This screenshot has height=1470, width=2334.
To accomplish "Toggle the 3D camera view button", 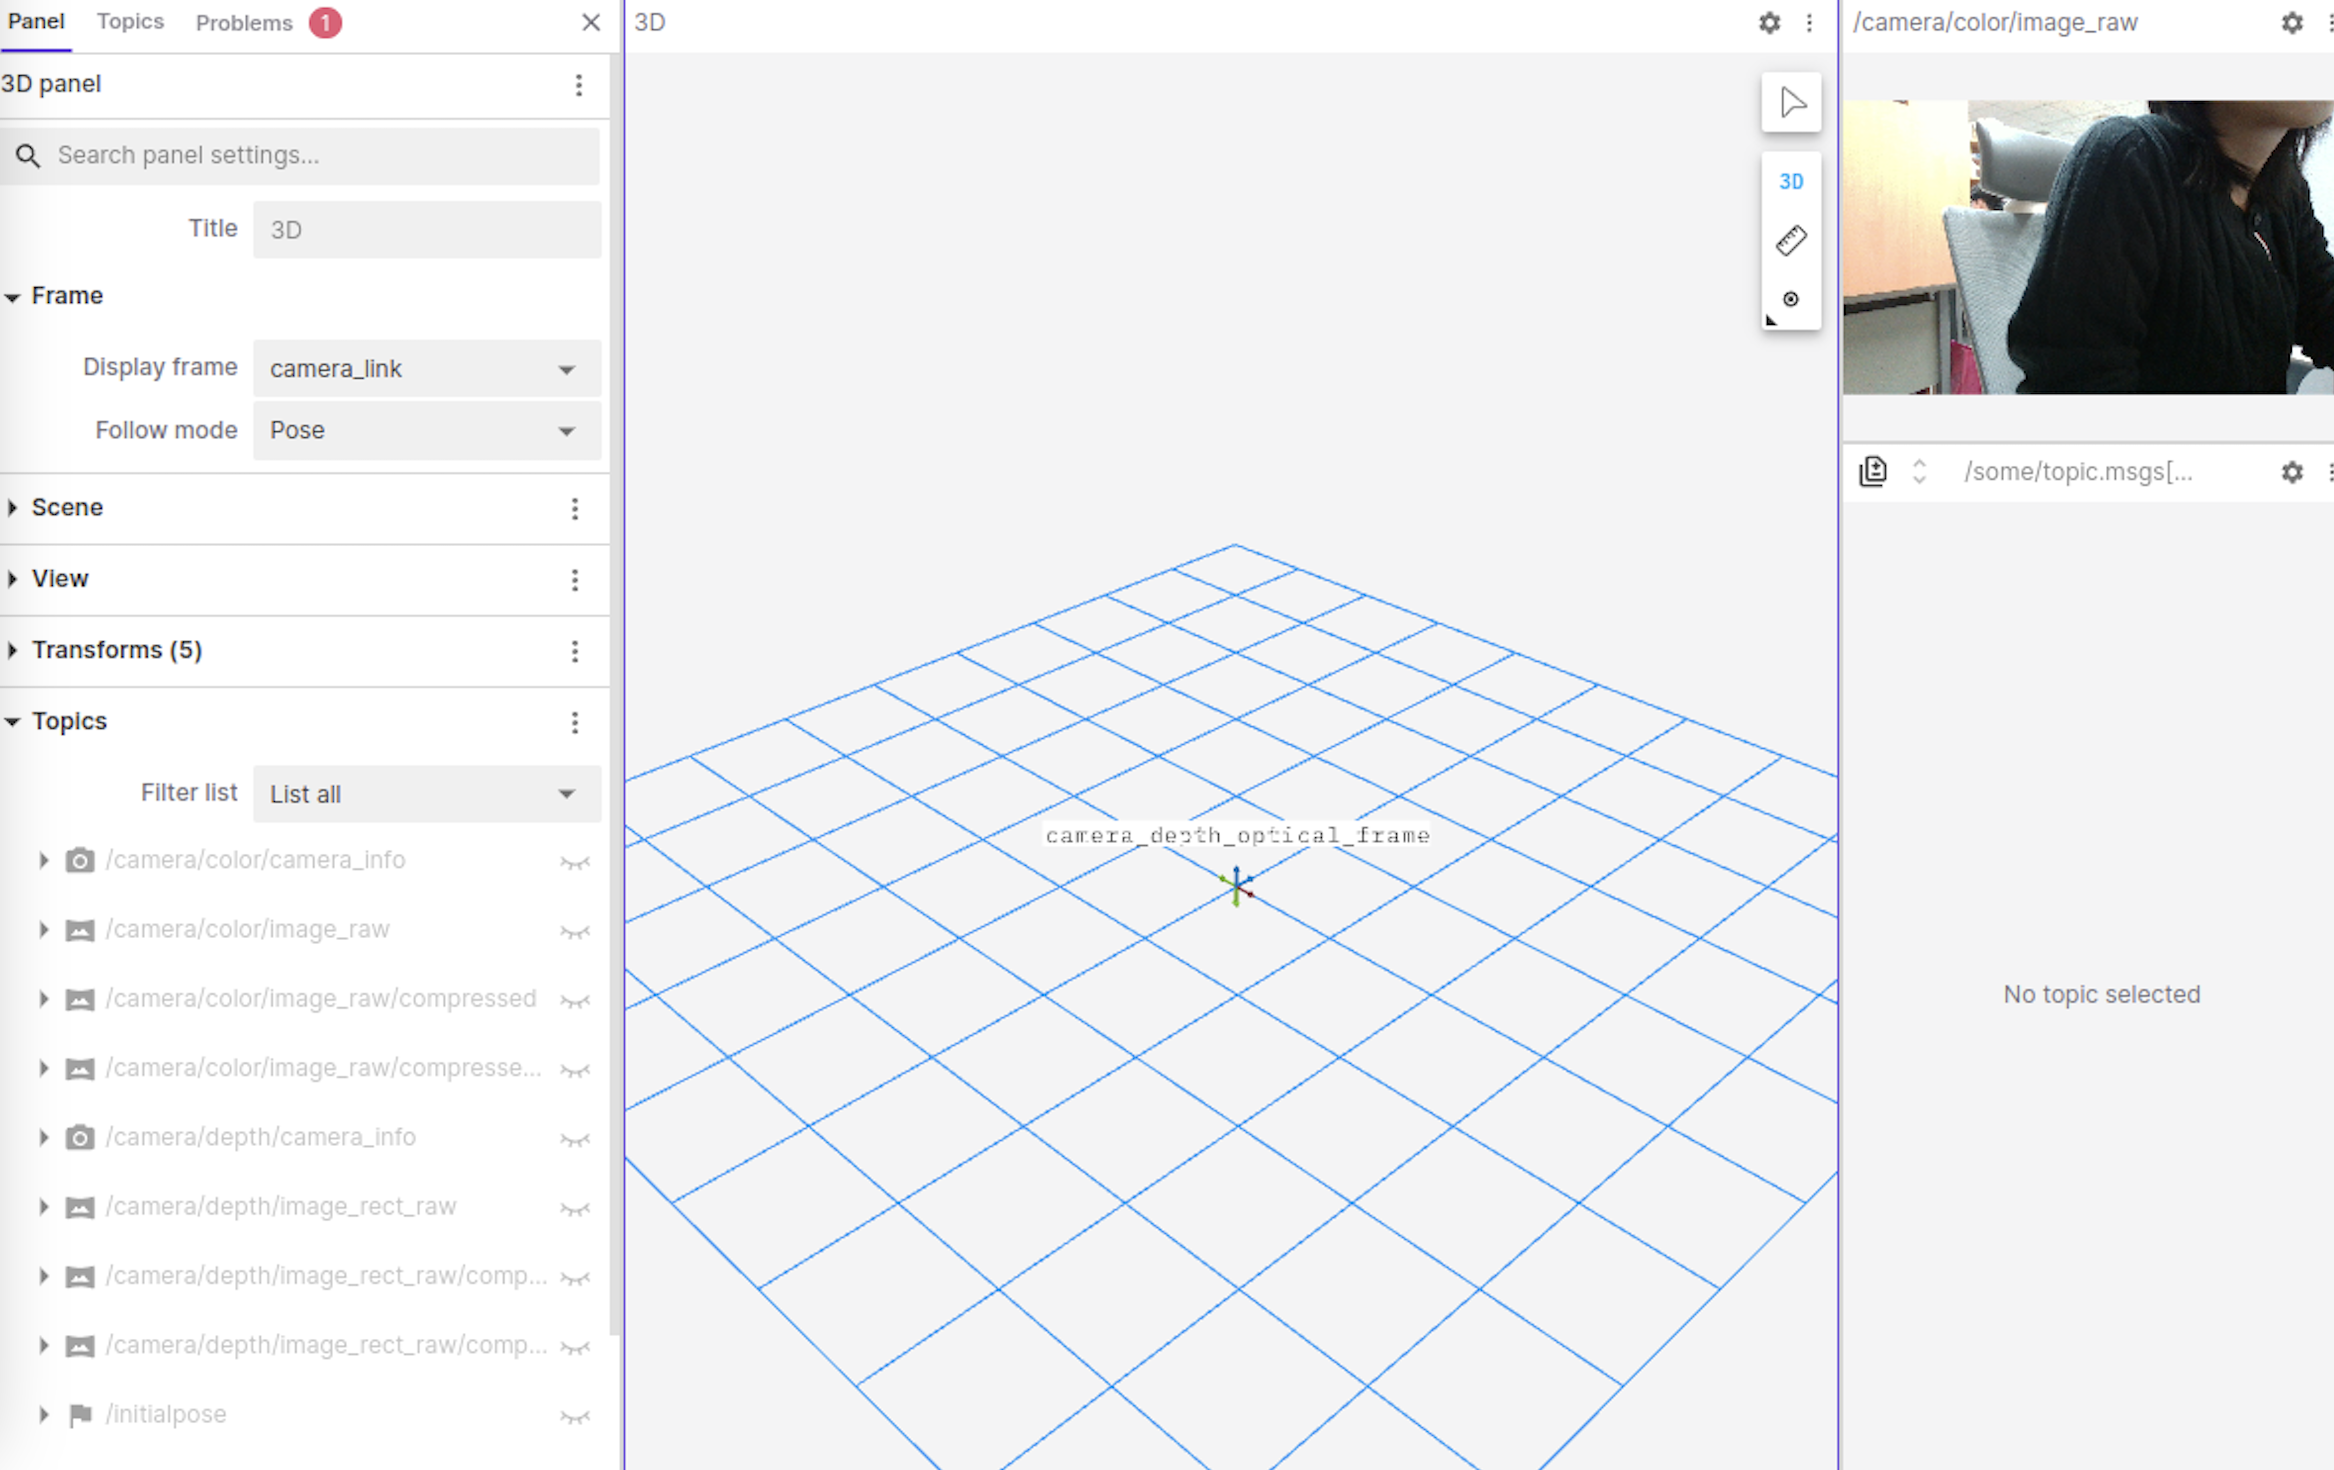I will click(x=1791, y=182).
